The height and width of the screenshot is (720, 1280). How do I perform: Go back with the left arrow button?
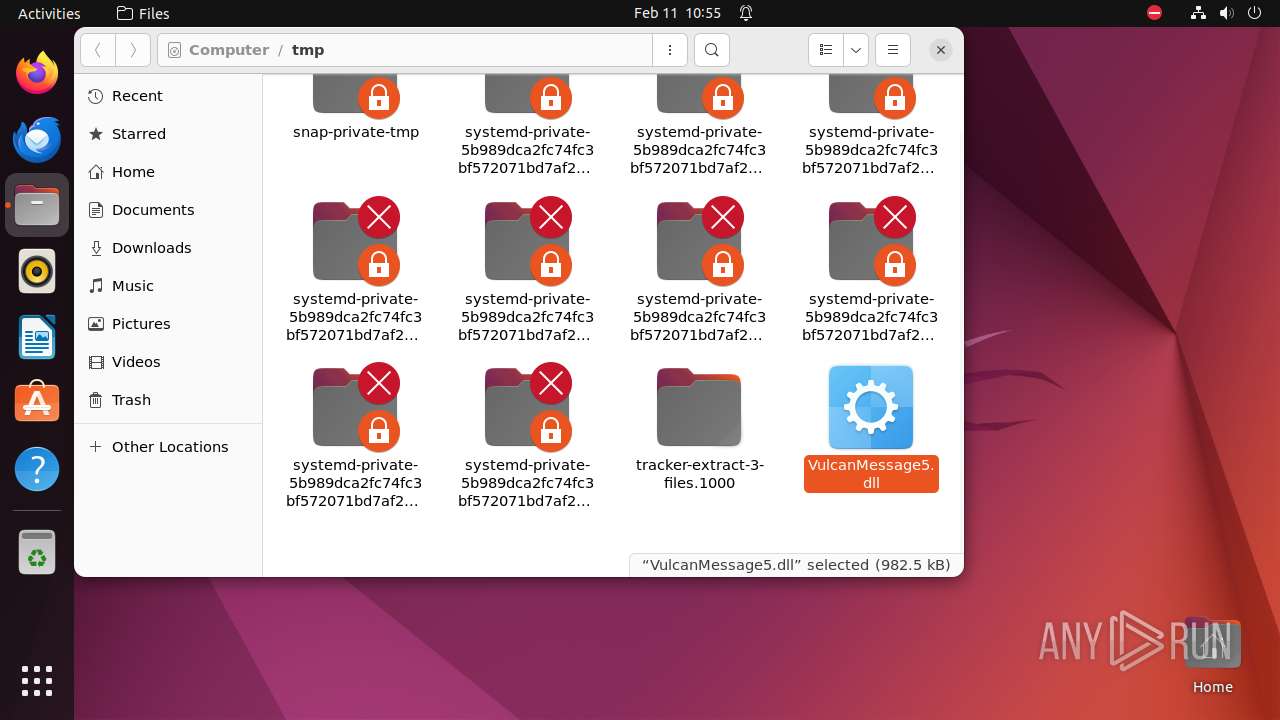tap(98, 50)
